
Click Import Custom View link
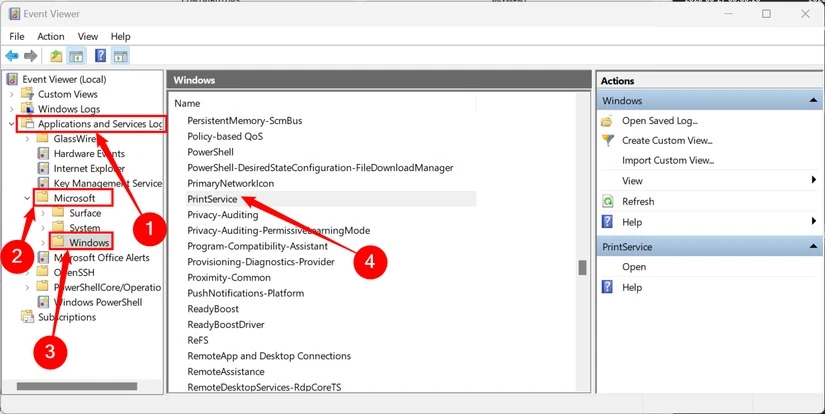(x=668, y=160)
